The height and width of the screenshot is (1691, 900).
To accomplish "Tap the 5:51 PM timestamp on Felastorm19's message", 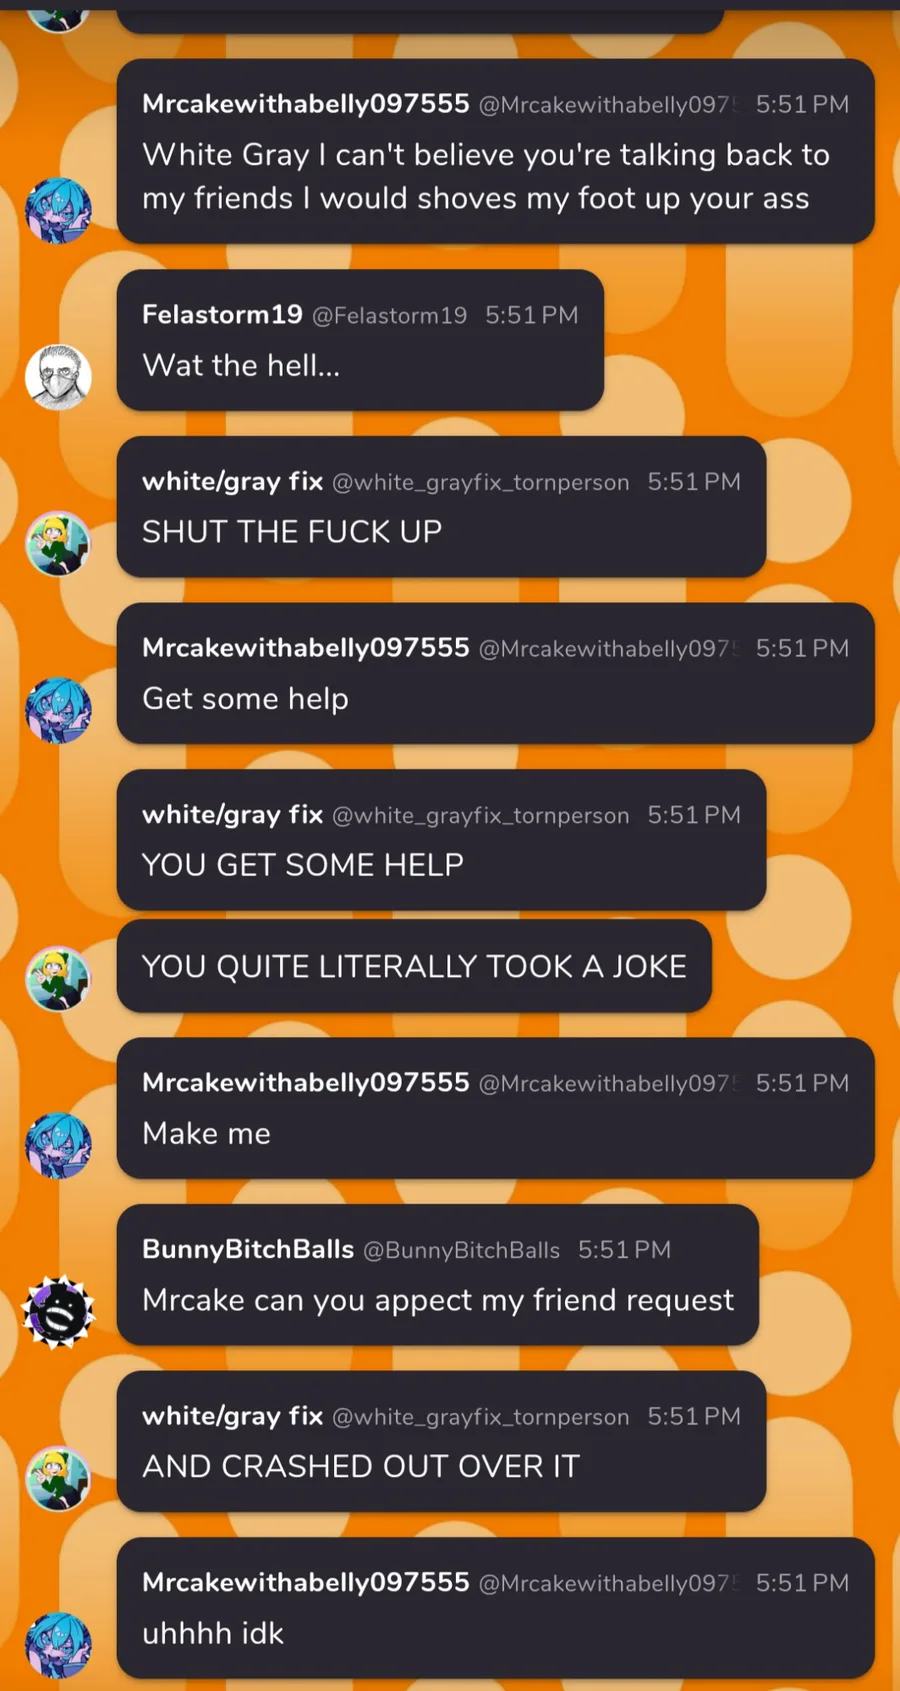I will pyautogui.click(x=532, y=315).
